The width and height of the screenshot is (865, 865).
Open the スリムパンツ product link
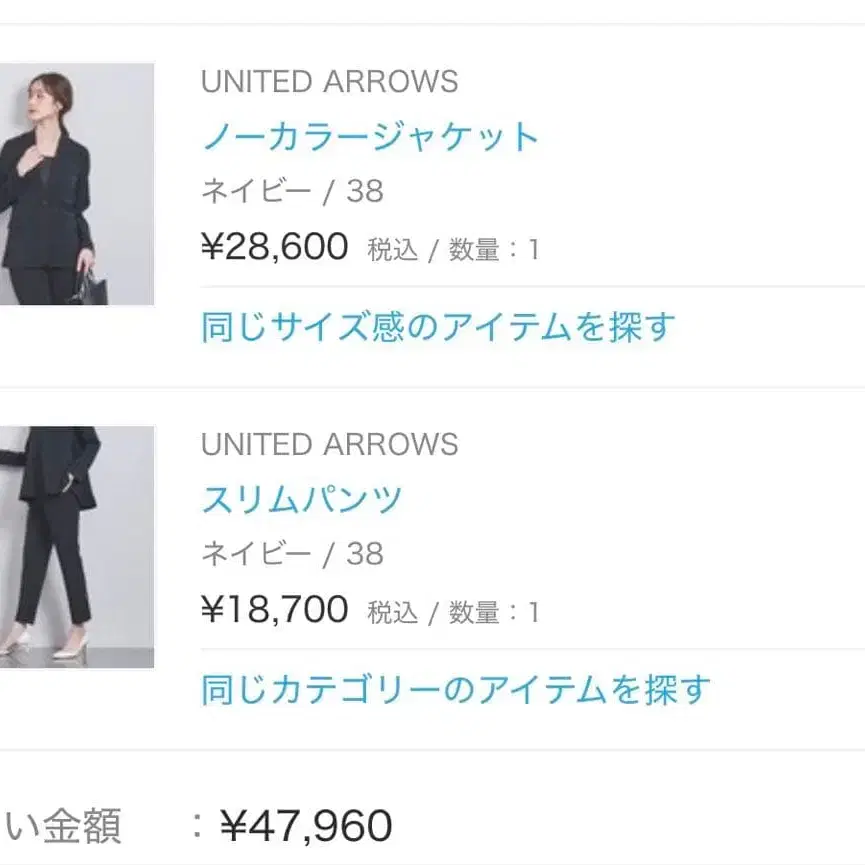click(x=302, y=499)
